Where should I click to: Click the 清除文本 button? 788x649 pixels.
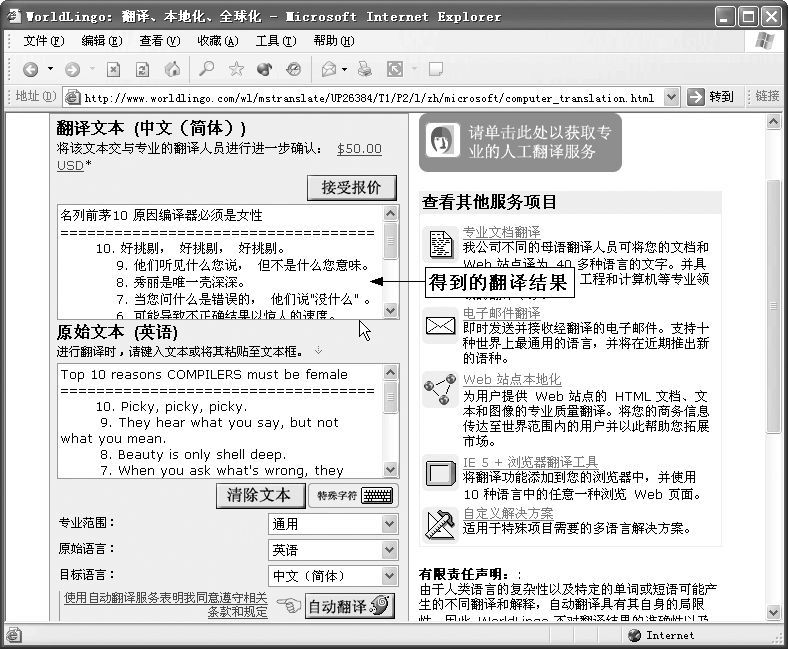point(259,495)
